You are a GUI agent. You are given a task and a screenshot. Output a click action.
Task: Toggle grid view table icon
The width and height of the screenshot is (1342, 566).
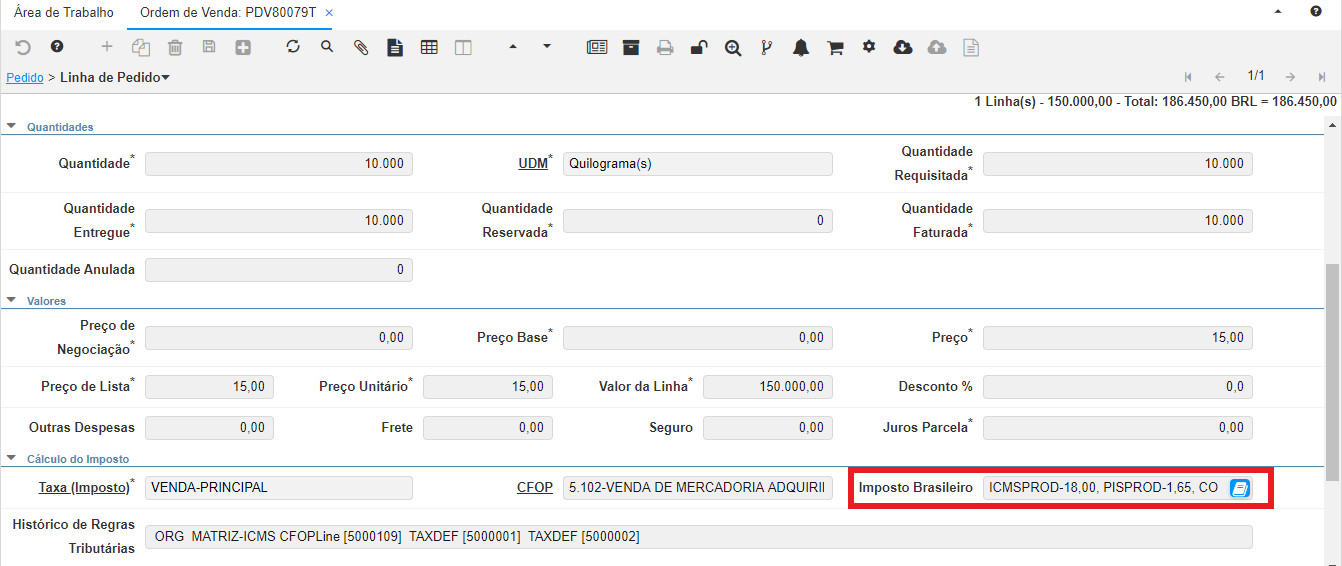pyautogui.click(x=429, y=47)
